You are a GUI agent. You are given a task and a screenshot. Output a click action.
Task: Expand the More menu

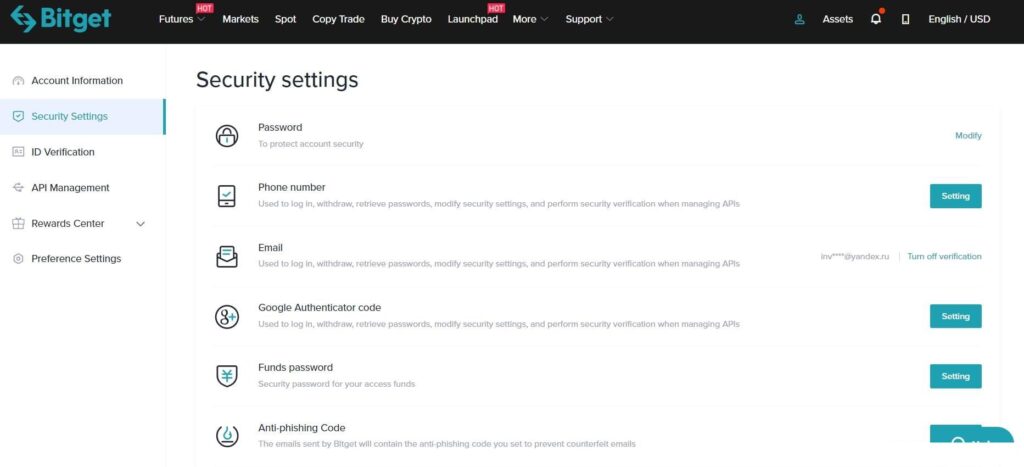coord(530,19)
